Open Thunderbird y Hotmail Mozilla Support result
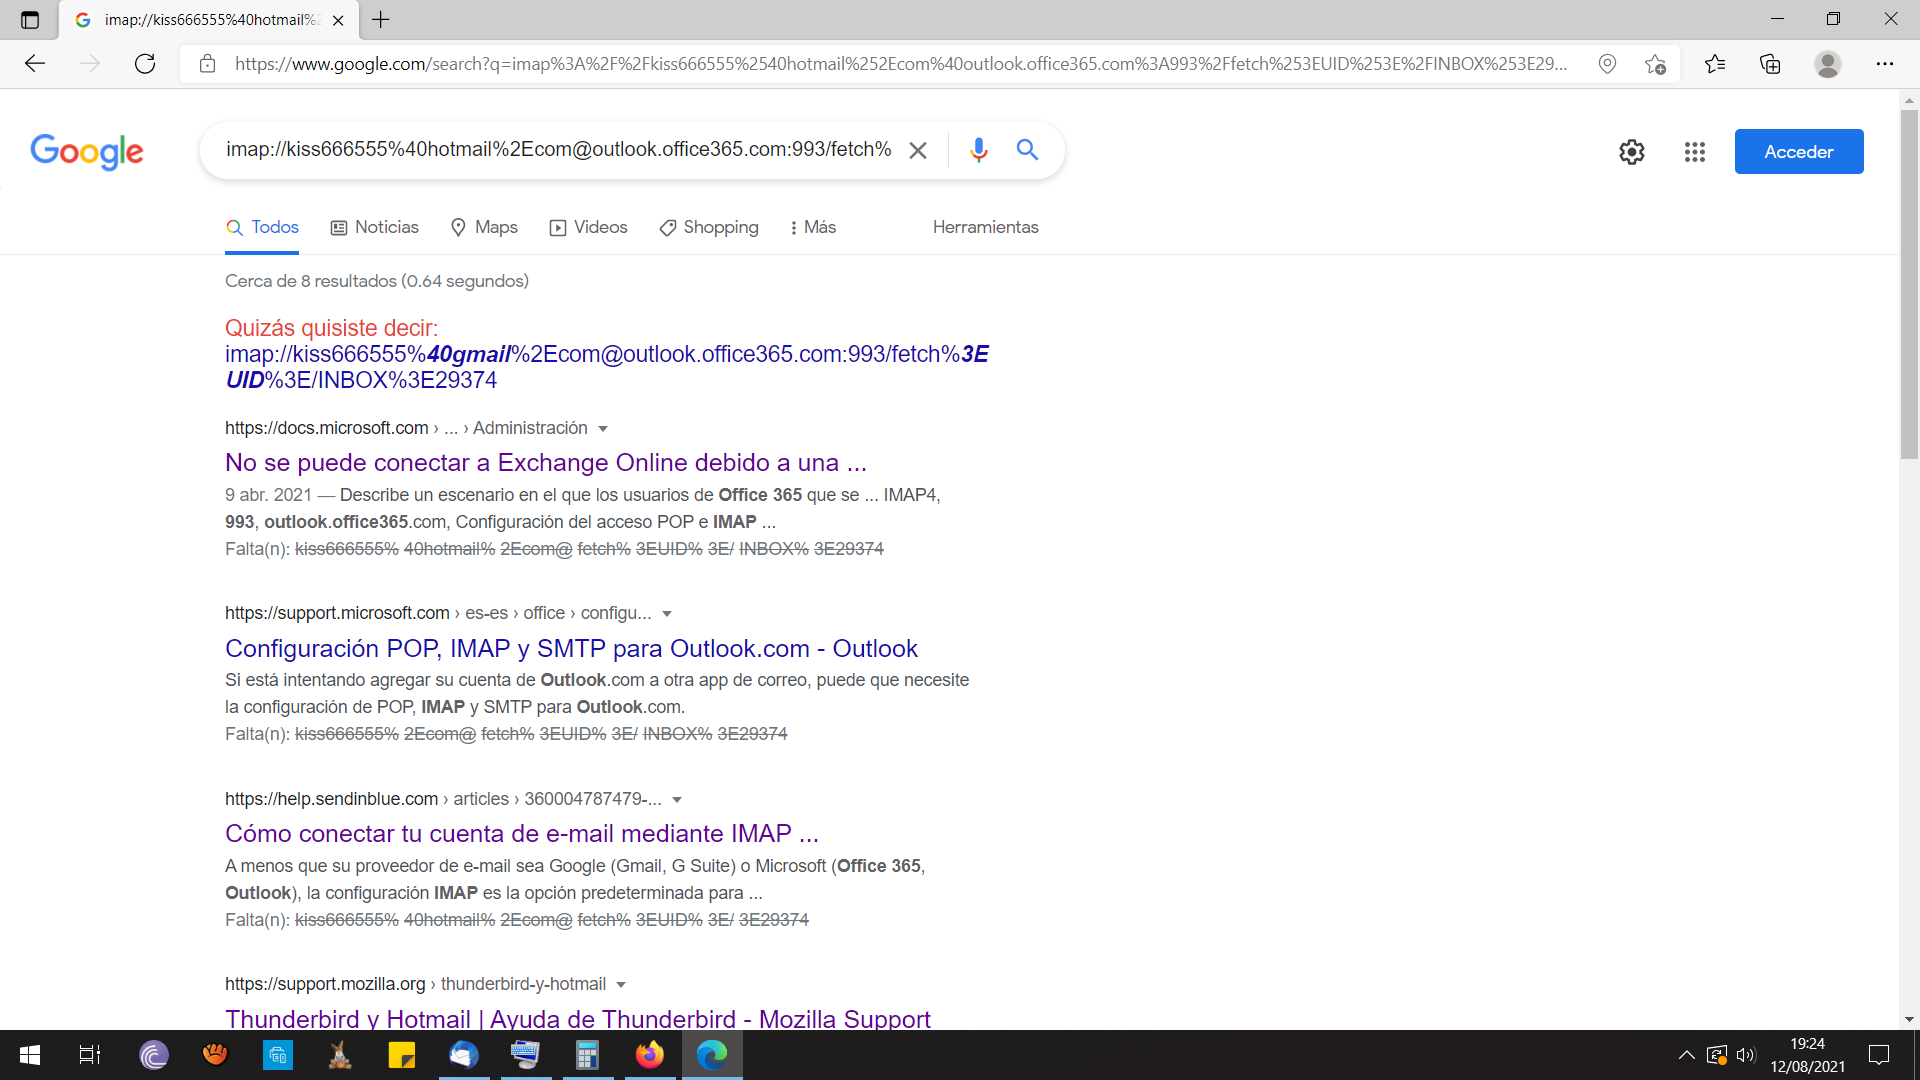1920x1080 pixels. tap(578, 1018)
